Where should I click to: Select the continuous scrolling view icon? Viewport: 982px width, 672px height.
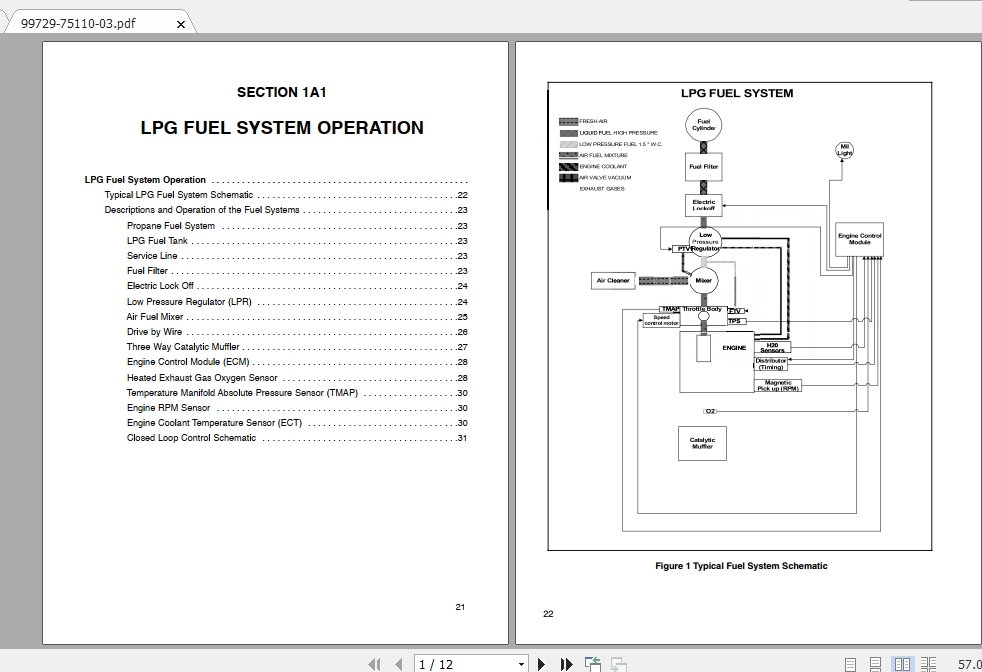[876, 663]
